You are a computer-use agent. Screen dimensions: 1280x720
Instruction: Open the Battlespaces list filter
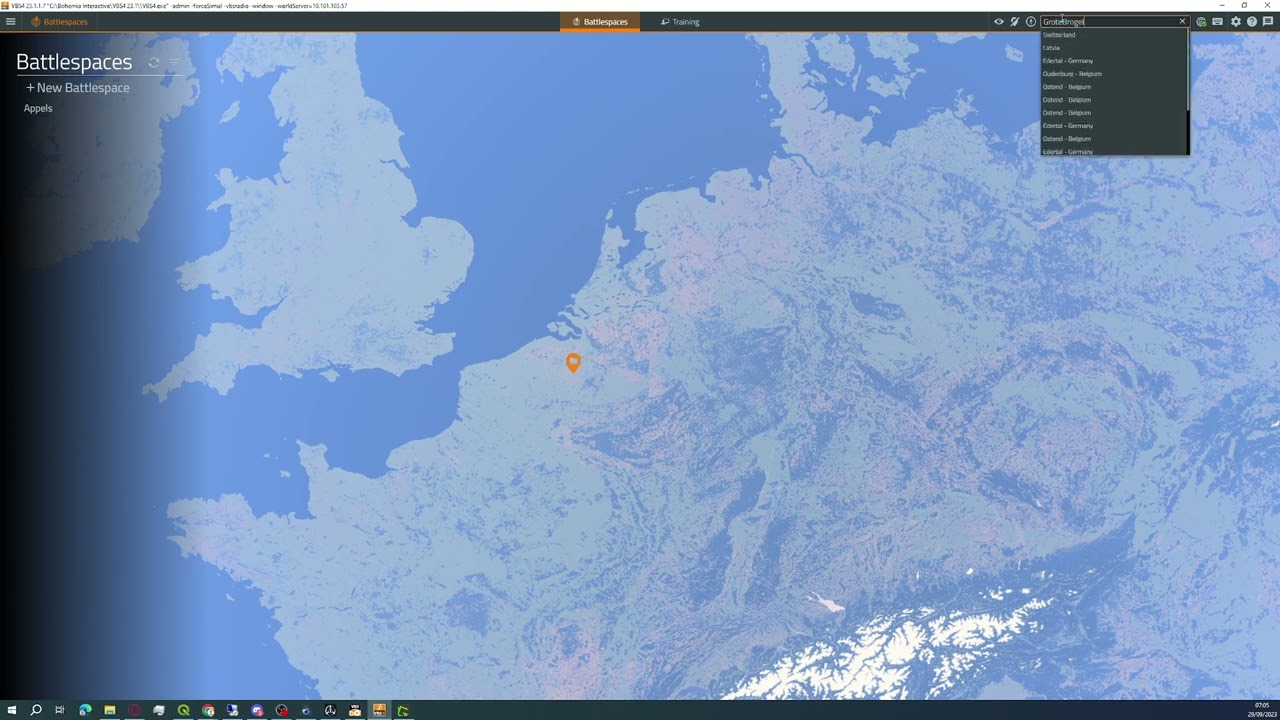(x=174, y=62)
